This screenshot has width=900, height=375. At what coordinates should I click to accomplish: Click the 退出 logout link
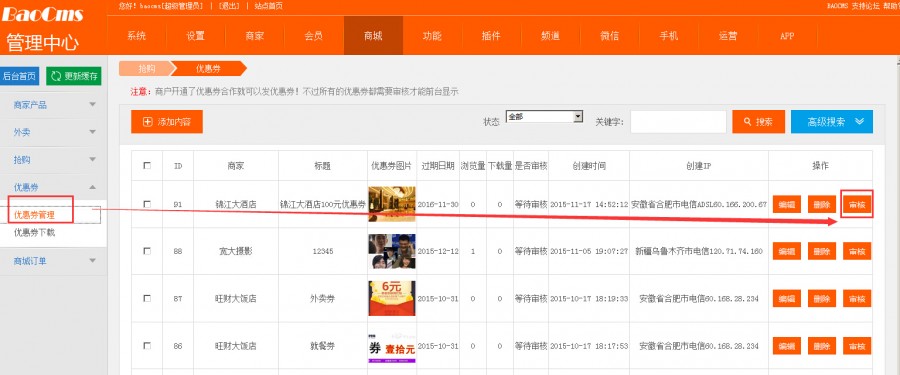(228, 6)
